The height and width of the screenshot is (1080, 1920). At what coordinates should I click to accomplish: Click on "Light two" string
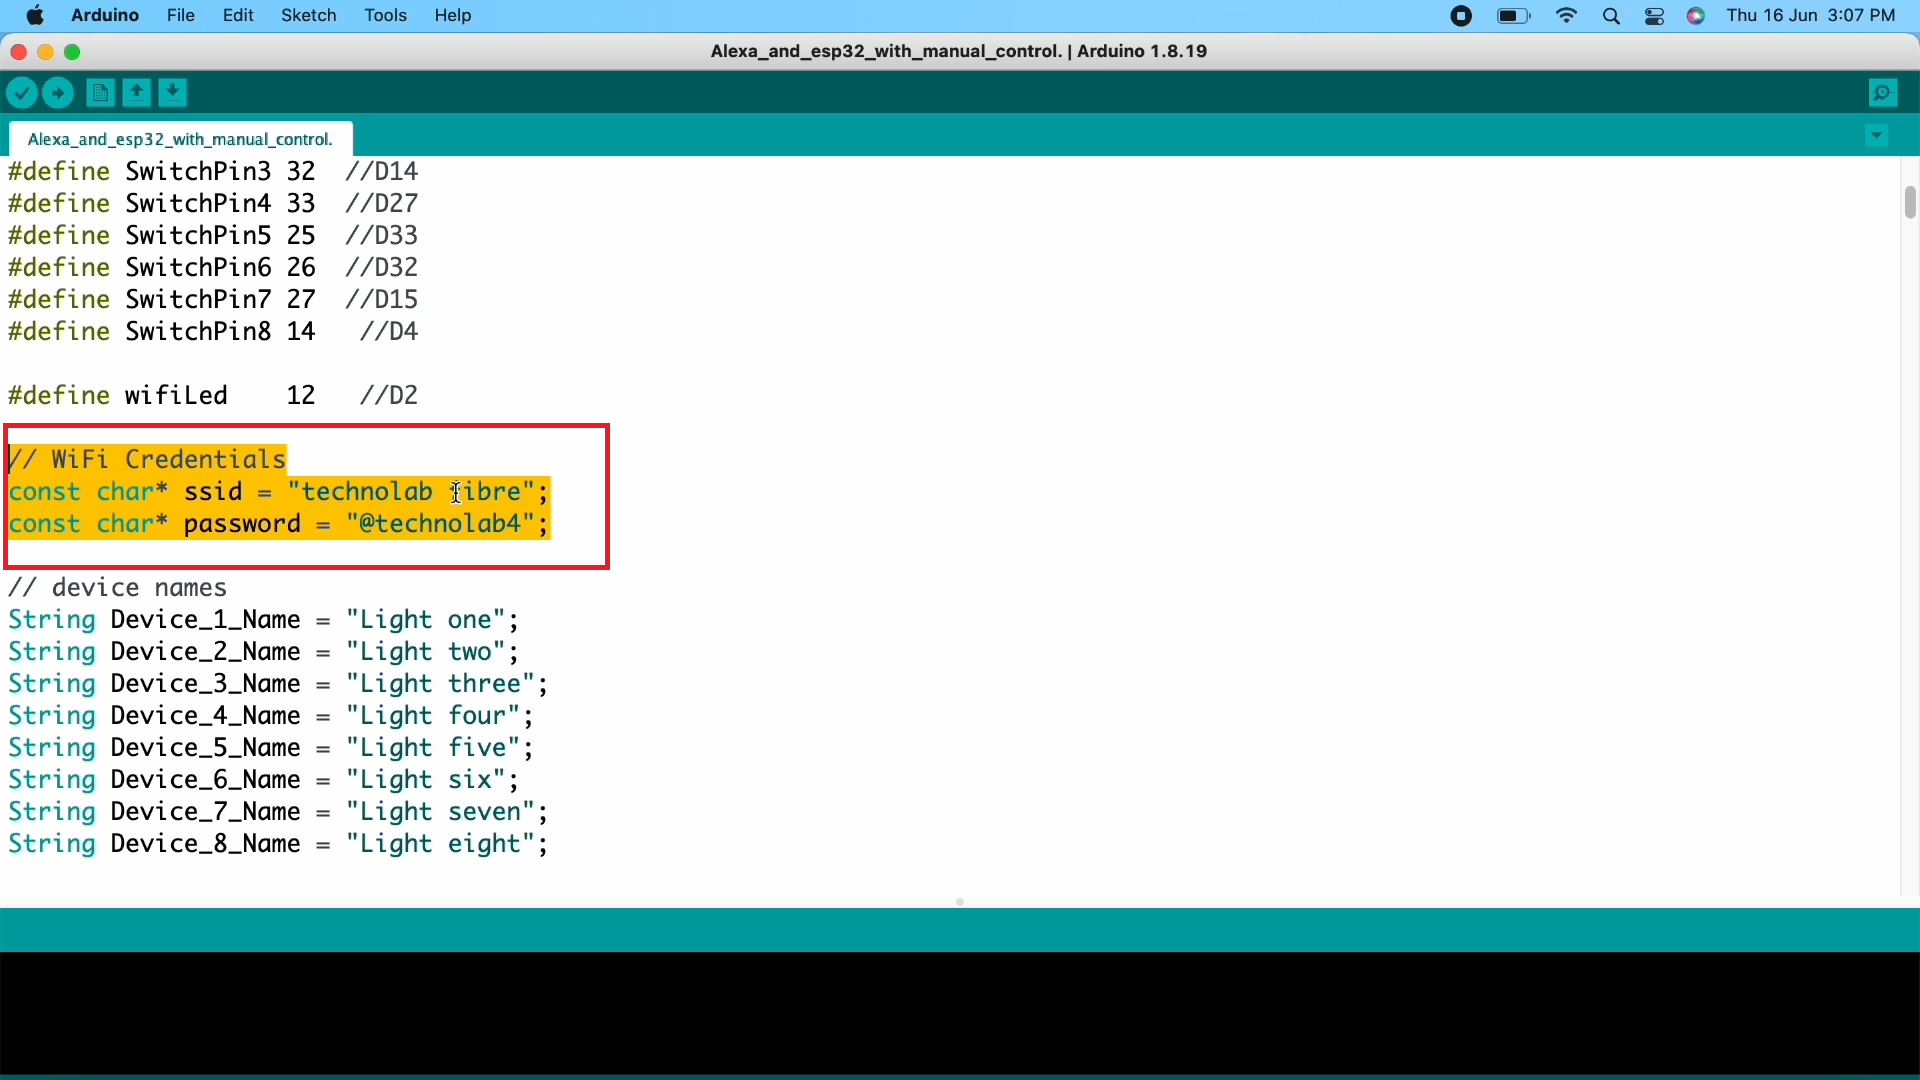[x=426, y=652]
